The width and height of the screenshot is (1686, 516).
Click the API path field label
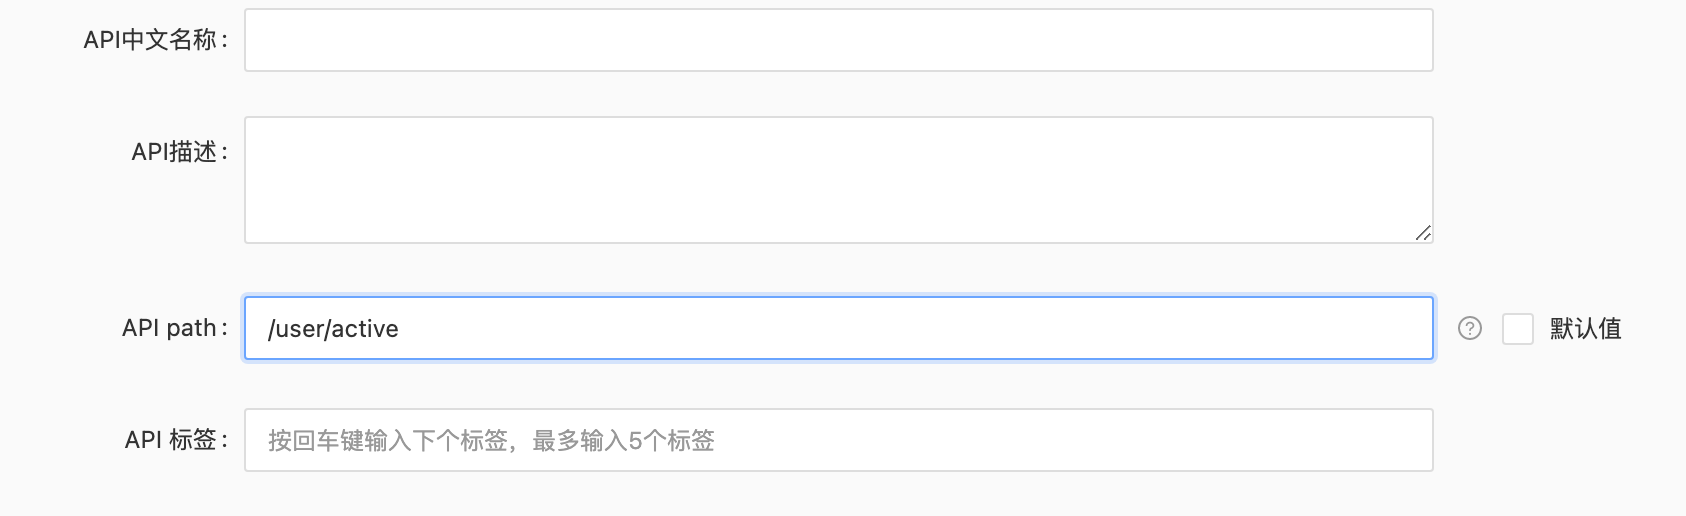[175, 328]
